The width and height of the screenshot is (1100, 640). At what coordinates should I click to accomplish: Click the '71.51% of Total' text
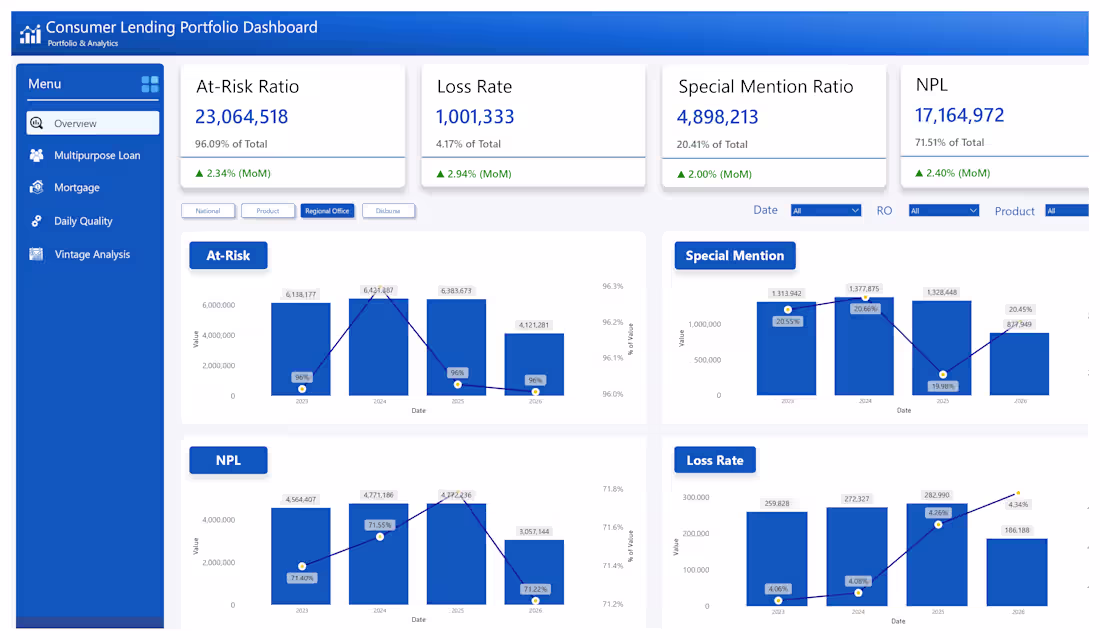[x=949, y=142]
